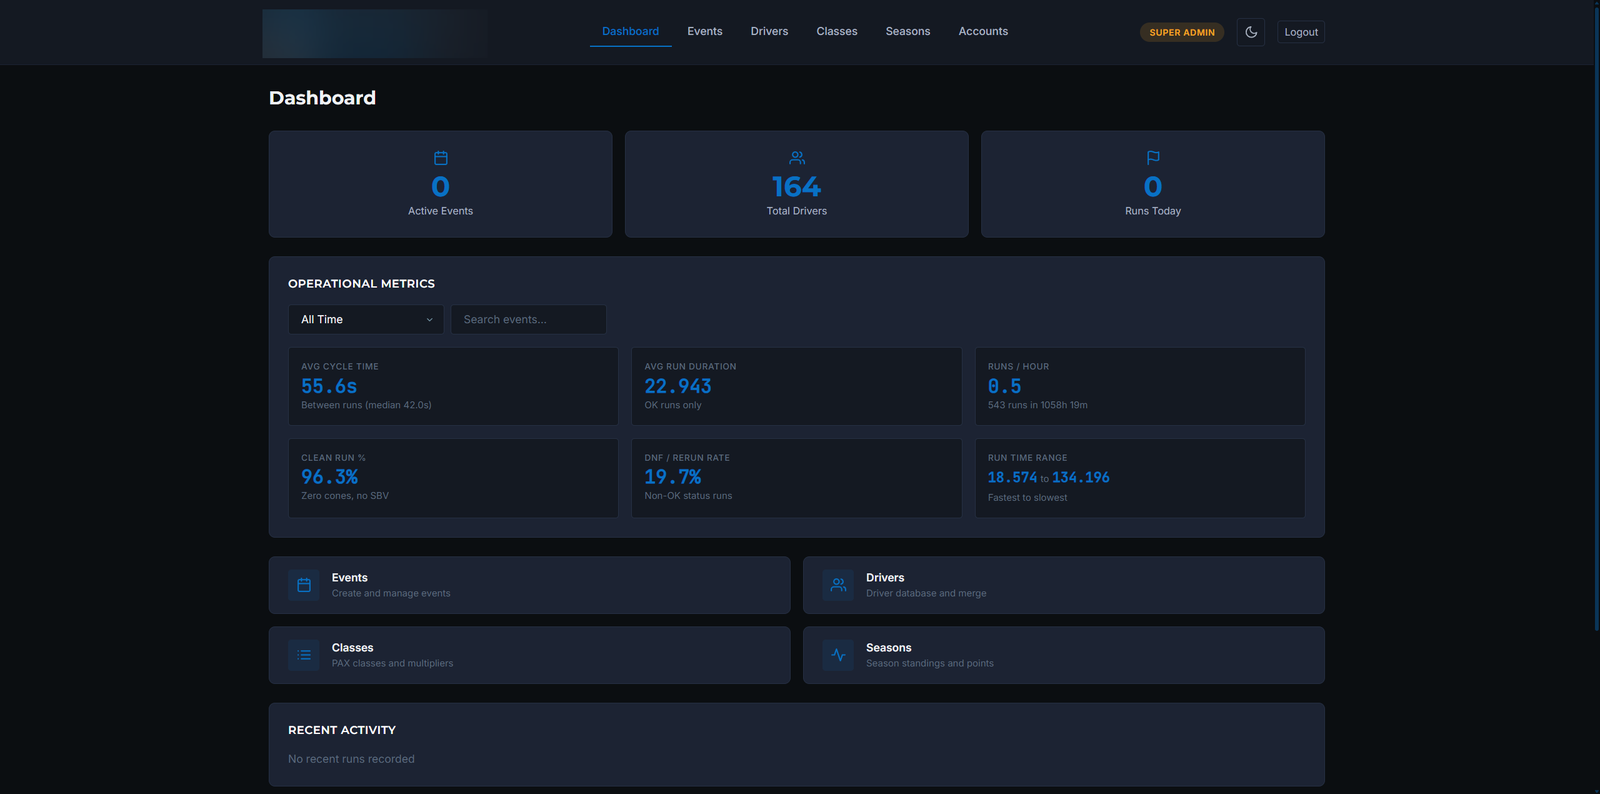Image resolution: width=1600 pixels, height=794 pixels.
Task: Click the DNF / Rerun Rate value 19.7%
Action: point(673,477)
